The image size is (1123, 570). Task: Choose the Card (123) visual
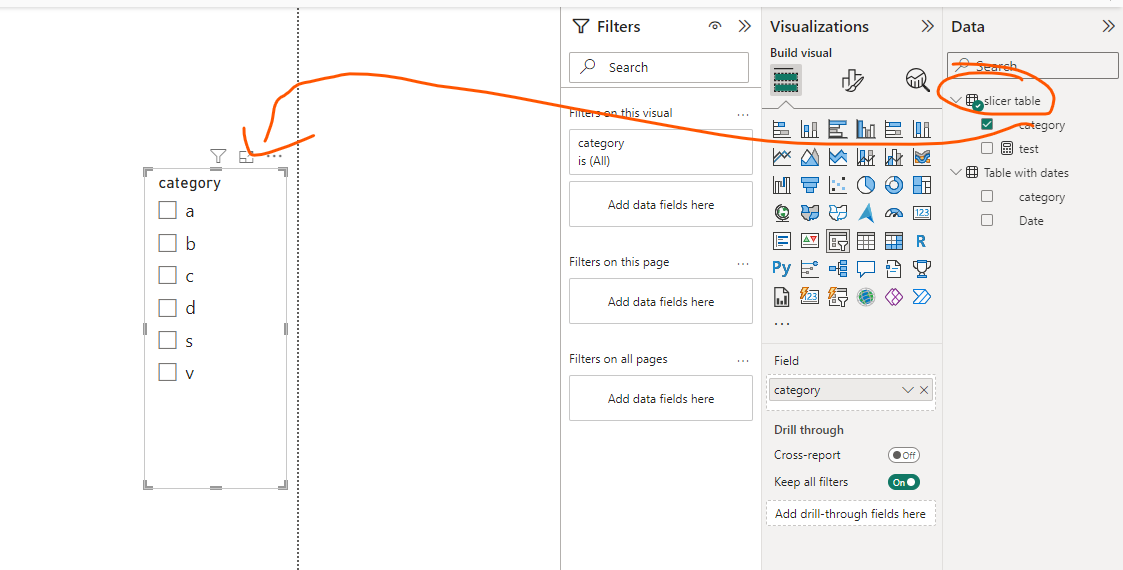(922, 213)
